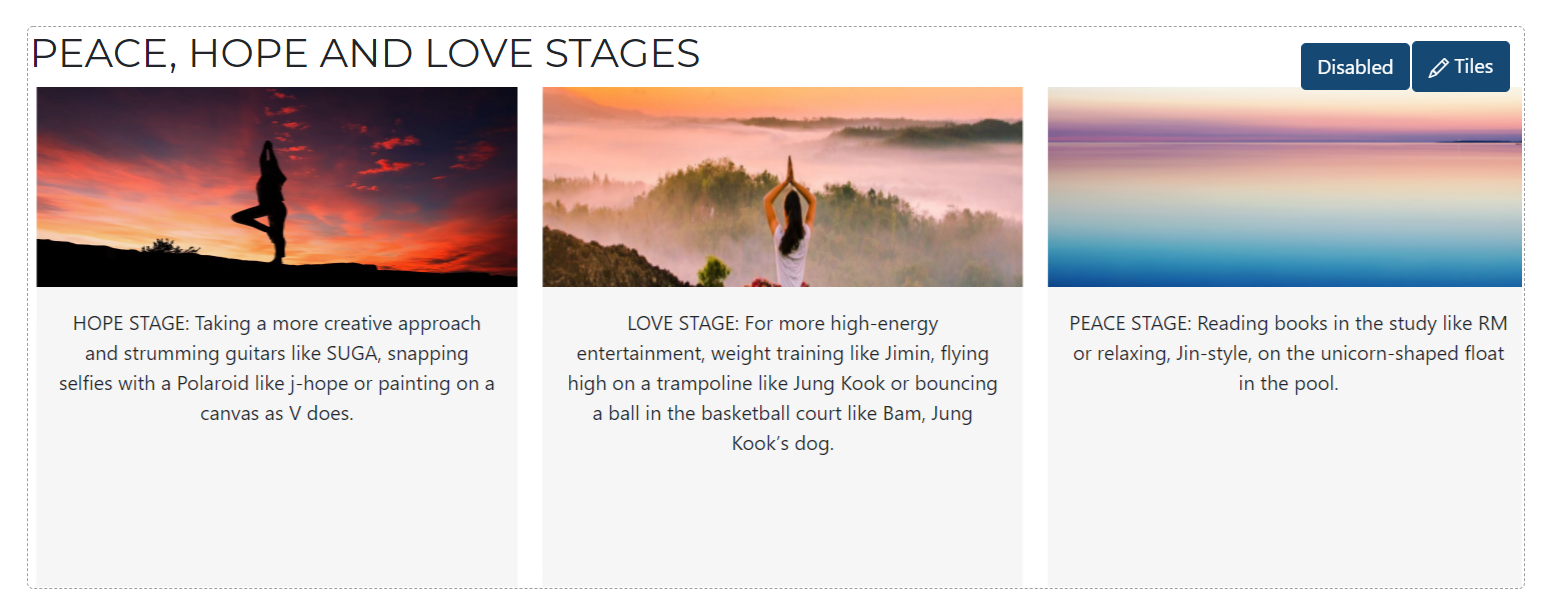Click empty gray area of Peace tile

1285,490
